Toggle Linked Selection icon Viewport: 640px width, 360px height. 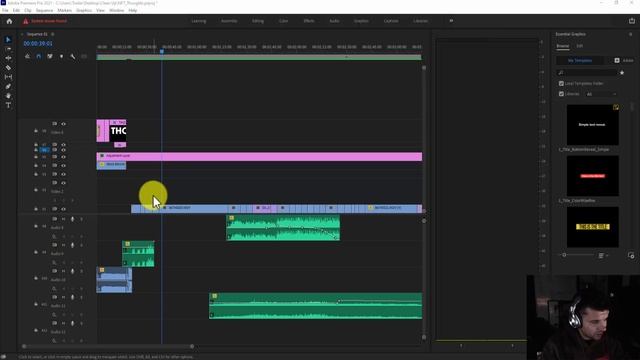click(50, 56)
